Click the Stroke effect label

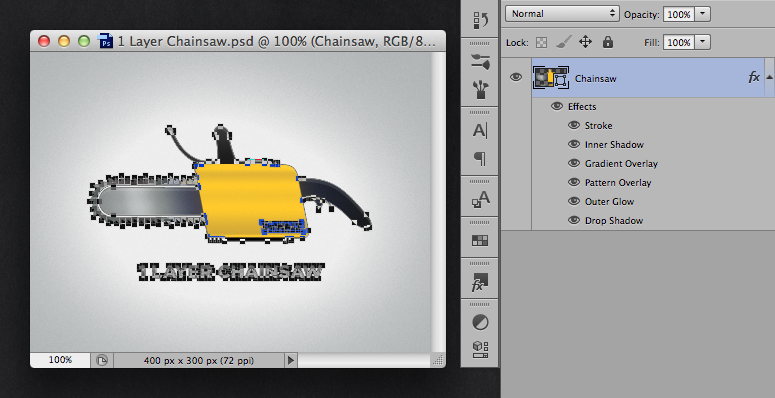598,126
